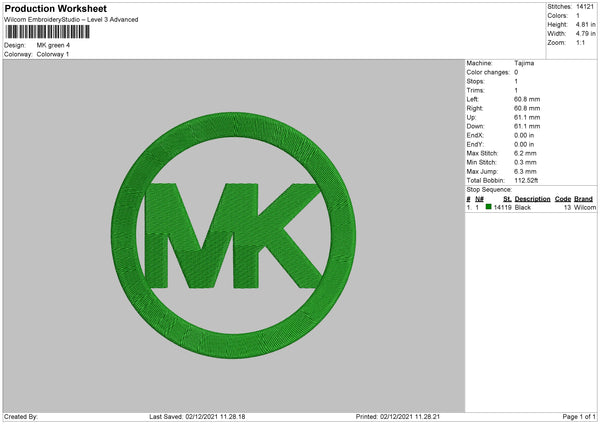The image size is (600, 424).
Task: Click the Tajima machine value
Action: [523, 63]
